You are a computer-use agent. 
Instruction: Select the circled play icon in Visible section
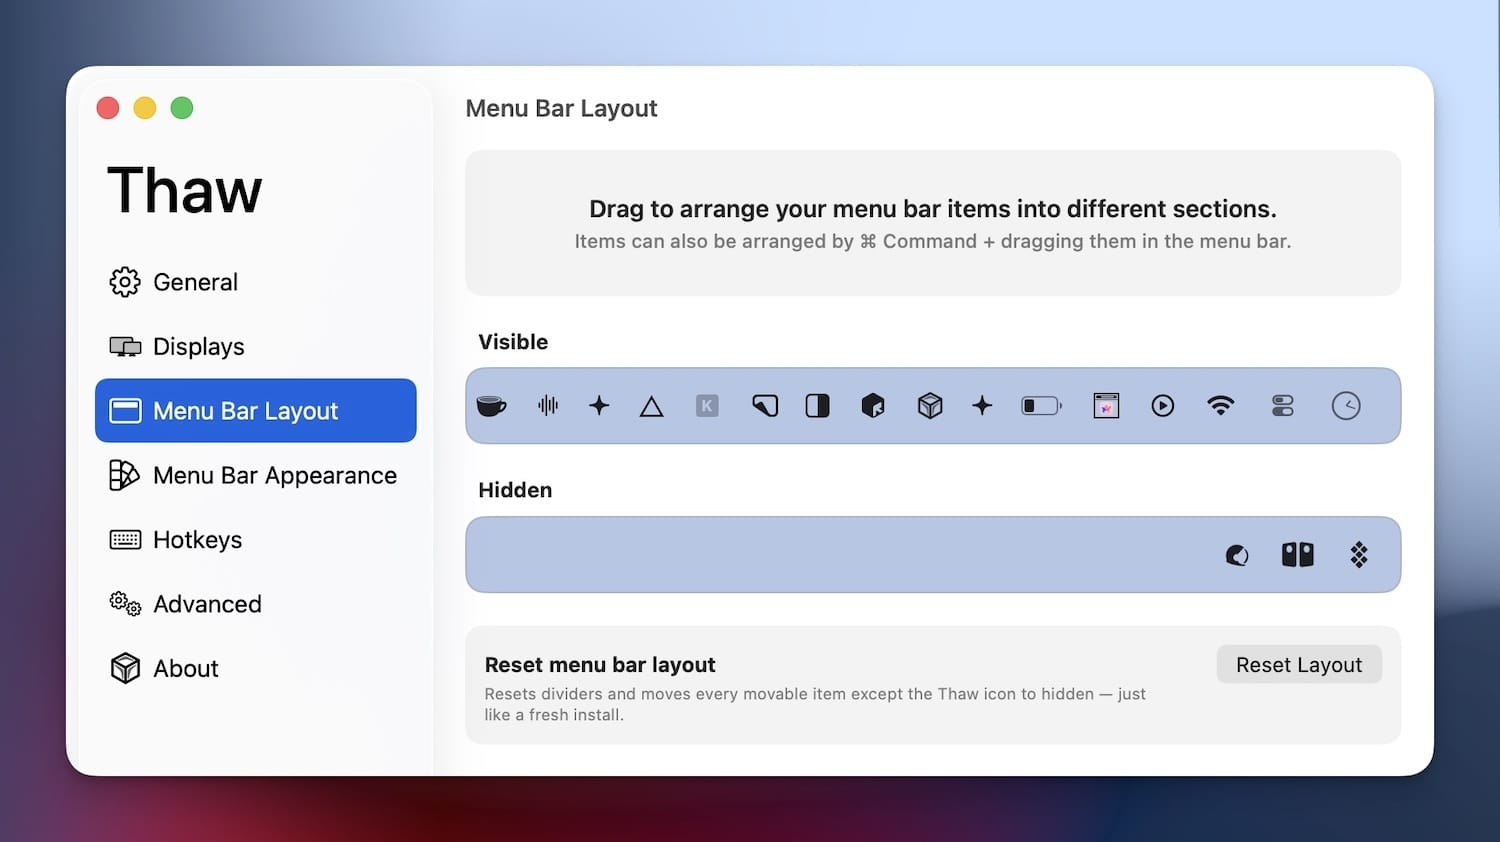point(1162,405)
